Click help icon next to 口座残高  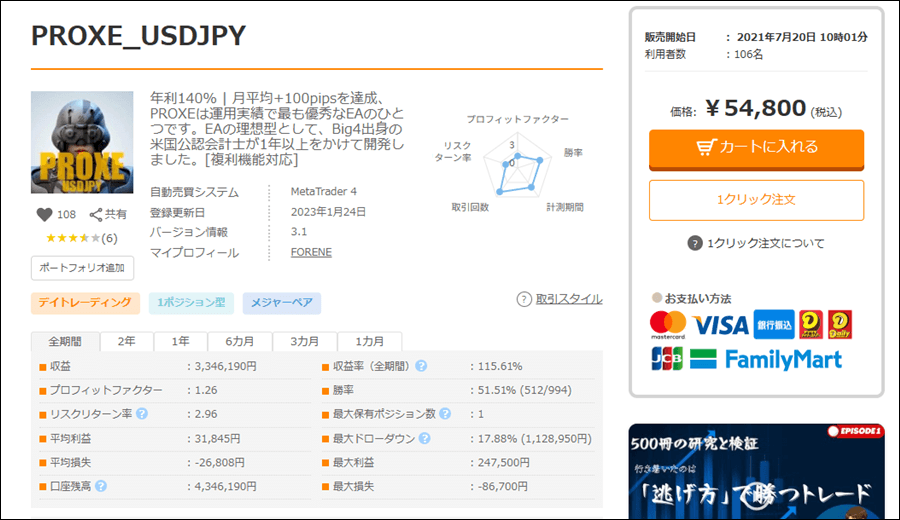click(x=101, y=486)
